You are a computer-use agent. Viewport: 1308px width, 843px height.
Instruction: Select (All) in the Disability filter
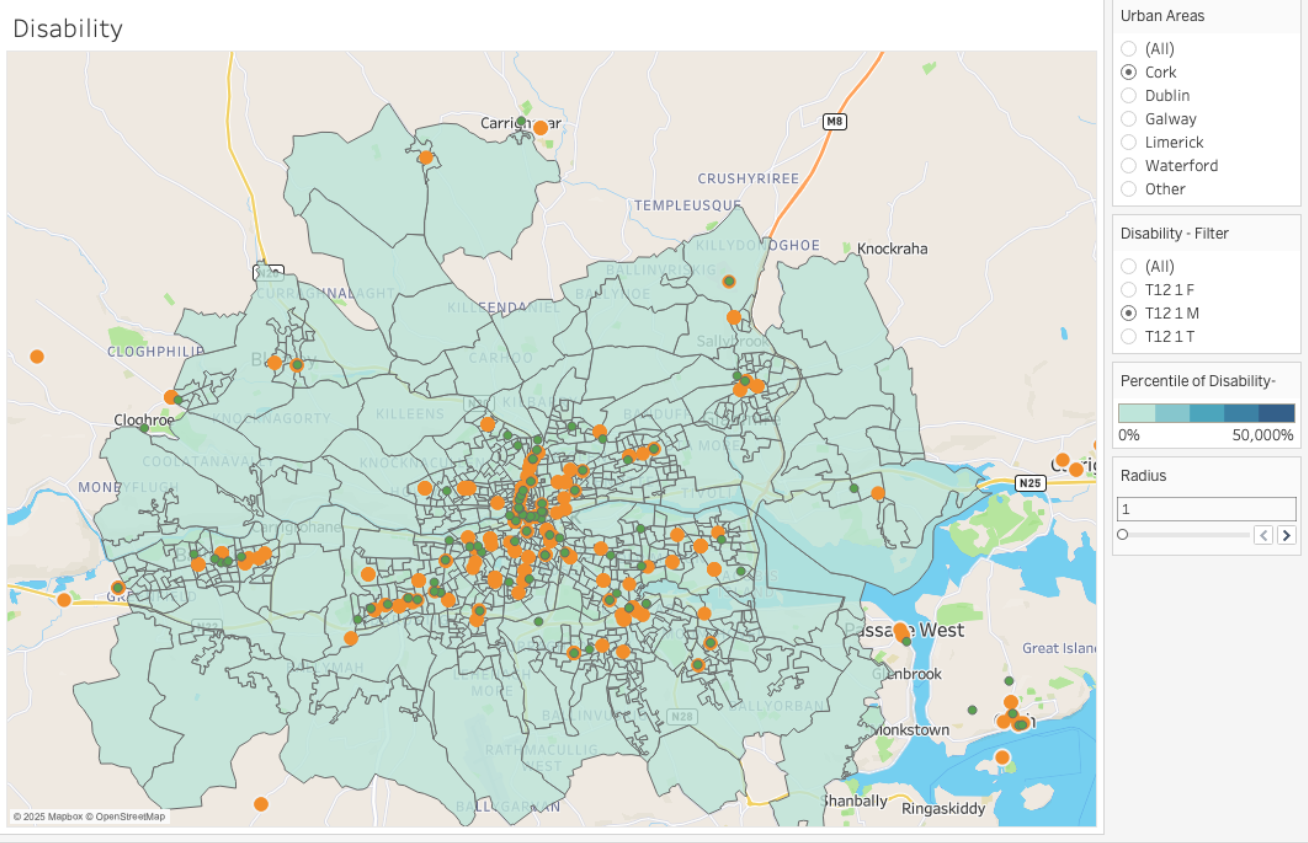point(1129,266)
